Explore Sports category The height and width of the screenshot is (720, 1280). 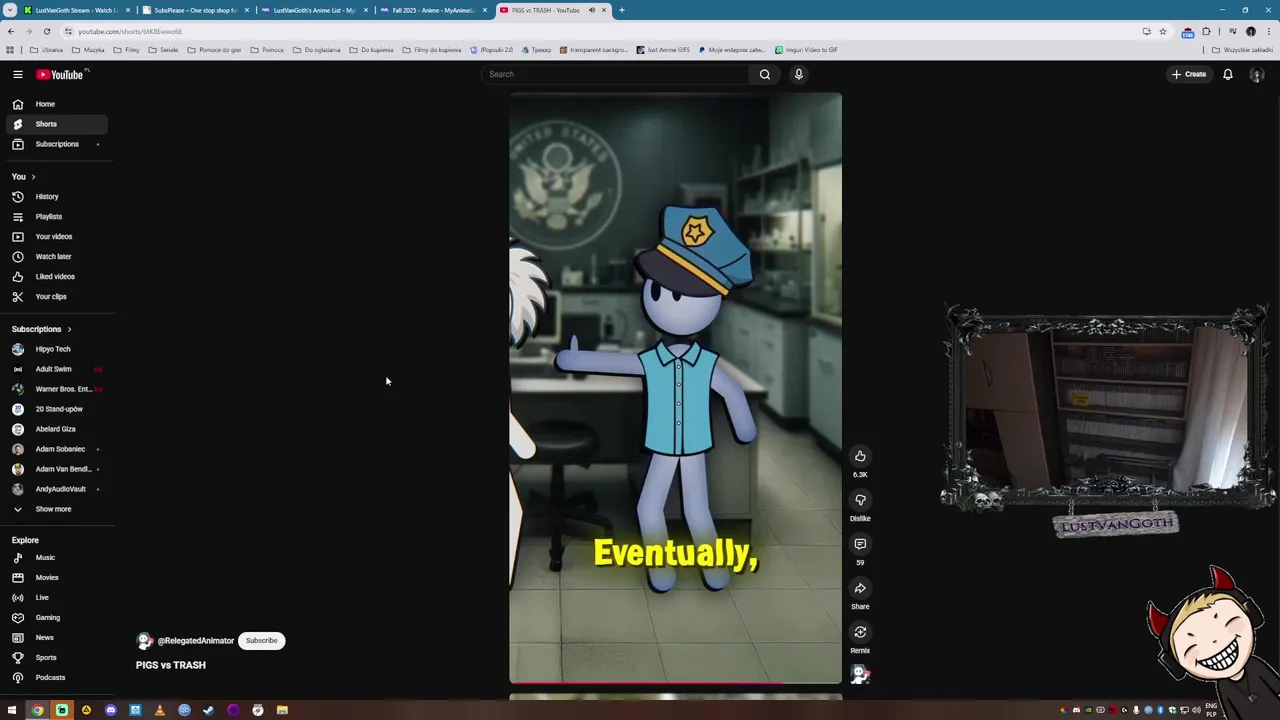point(57,658)
